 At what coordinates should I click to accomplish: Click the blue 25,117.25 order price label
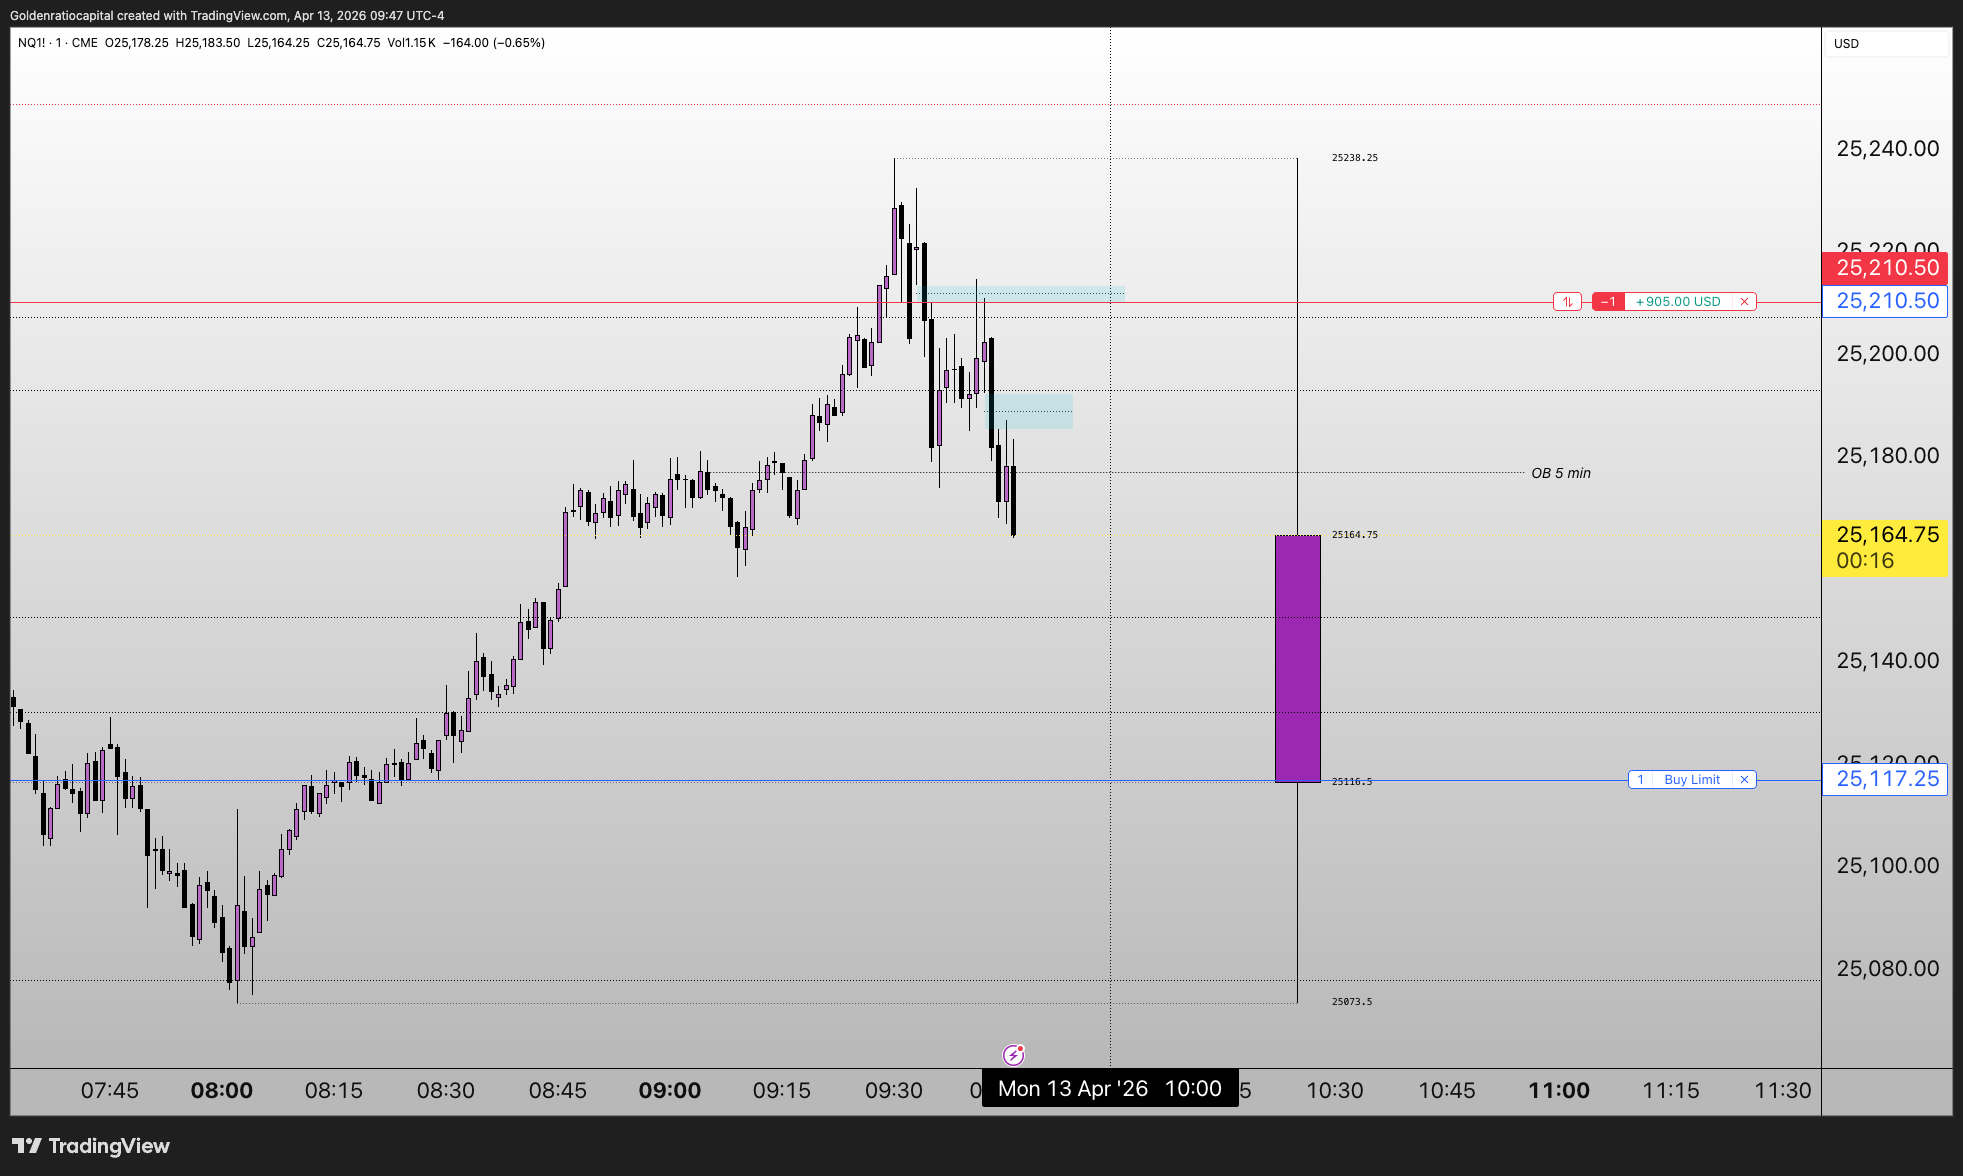tap(1886, 779)
